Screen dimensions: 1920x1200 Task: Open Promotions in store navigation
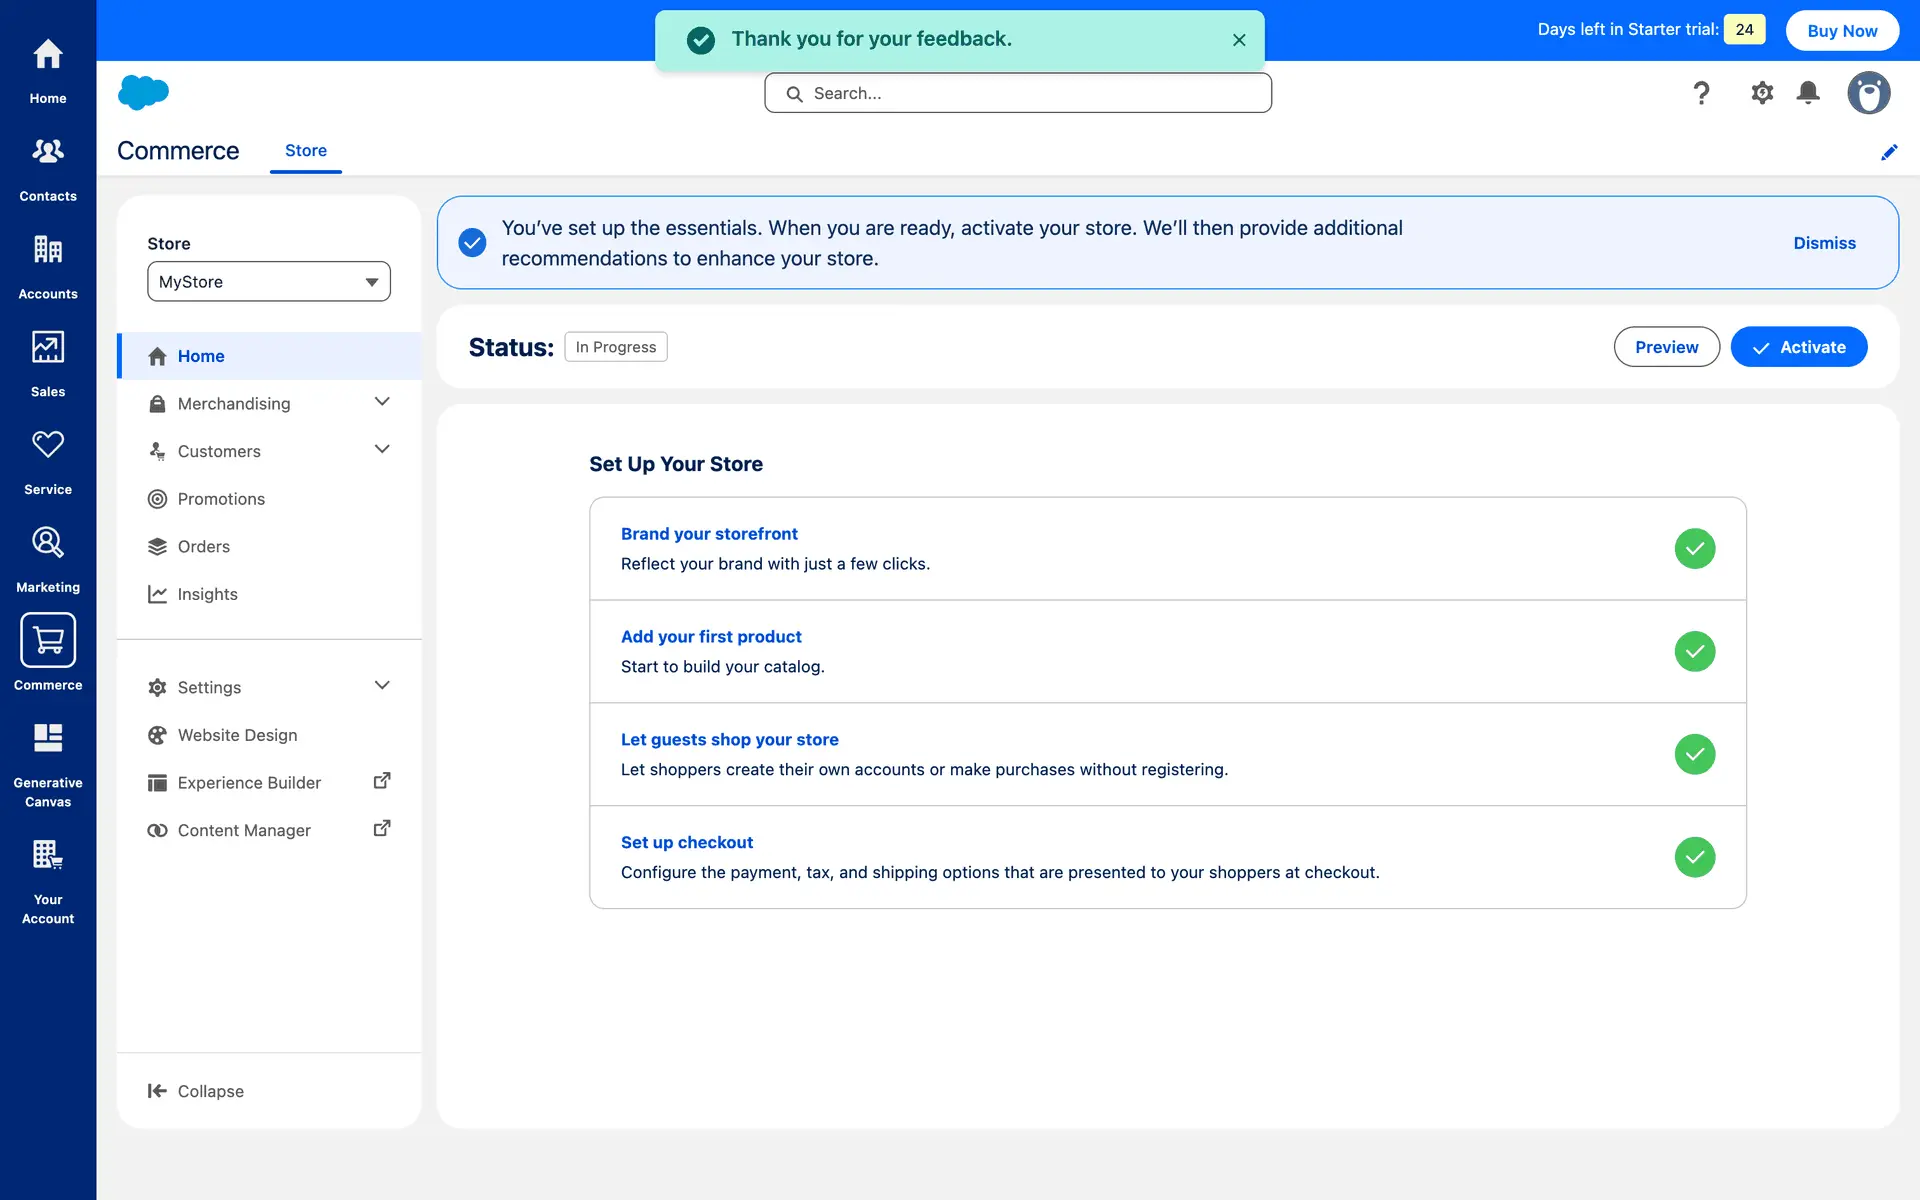click(221, 499)
